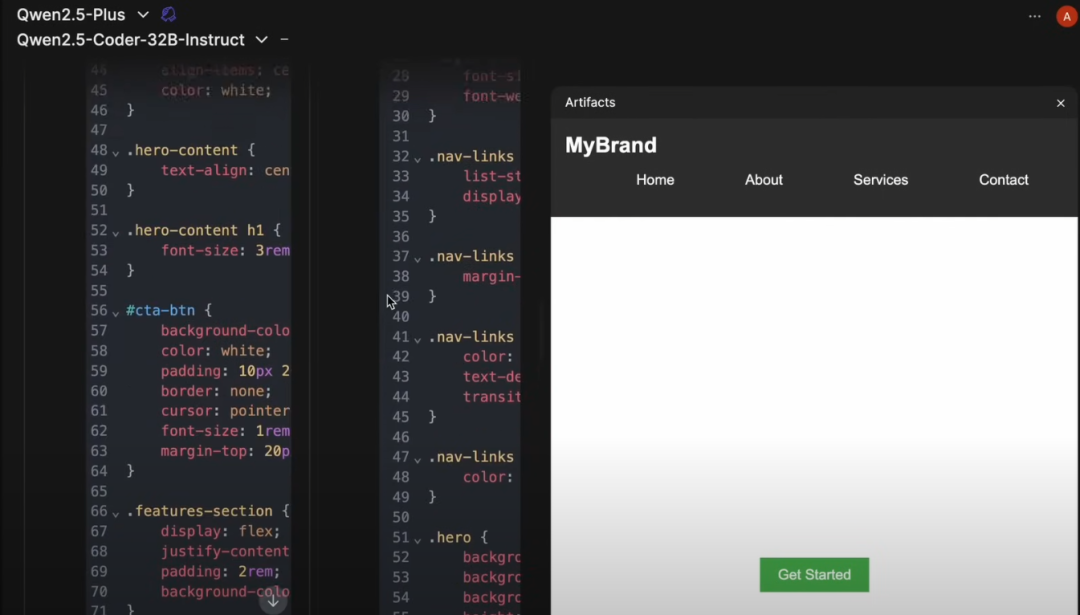This screenshot has height=615, width=1080.
Task: Collapse the .nav-links rule at line 32
Action: (418, 158)
